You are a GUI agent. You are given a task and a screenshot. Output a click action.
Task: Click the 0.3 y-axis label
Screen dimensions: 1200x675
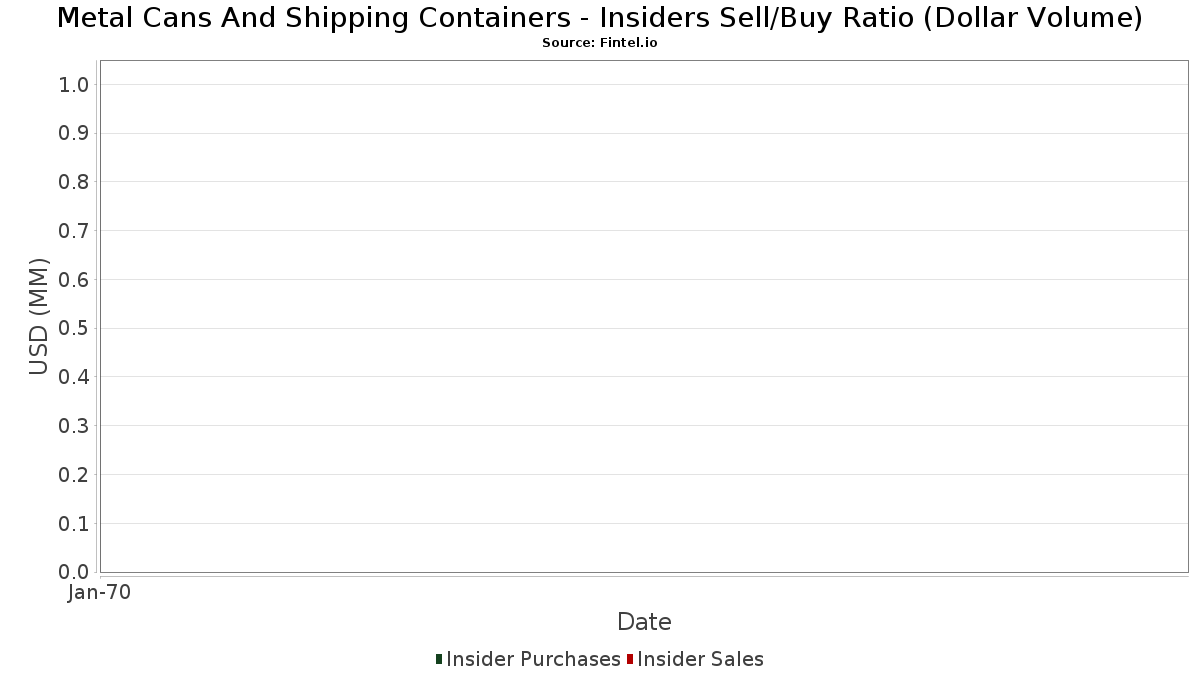tap(75, 426)
